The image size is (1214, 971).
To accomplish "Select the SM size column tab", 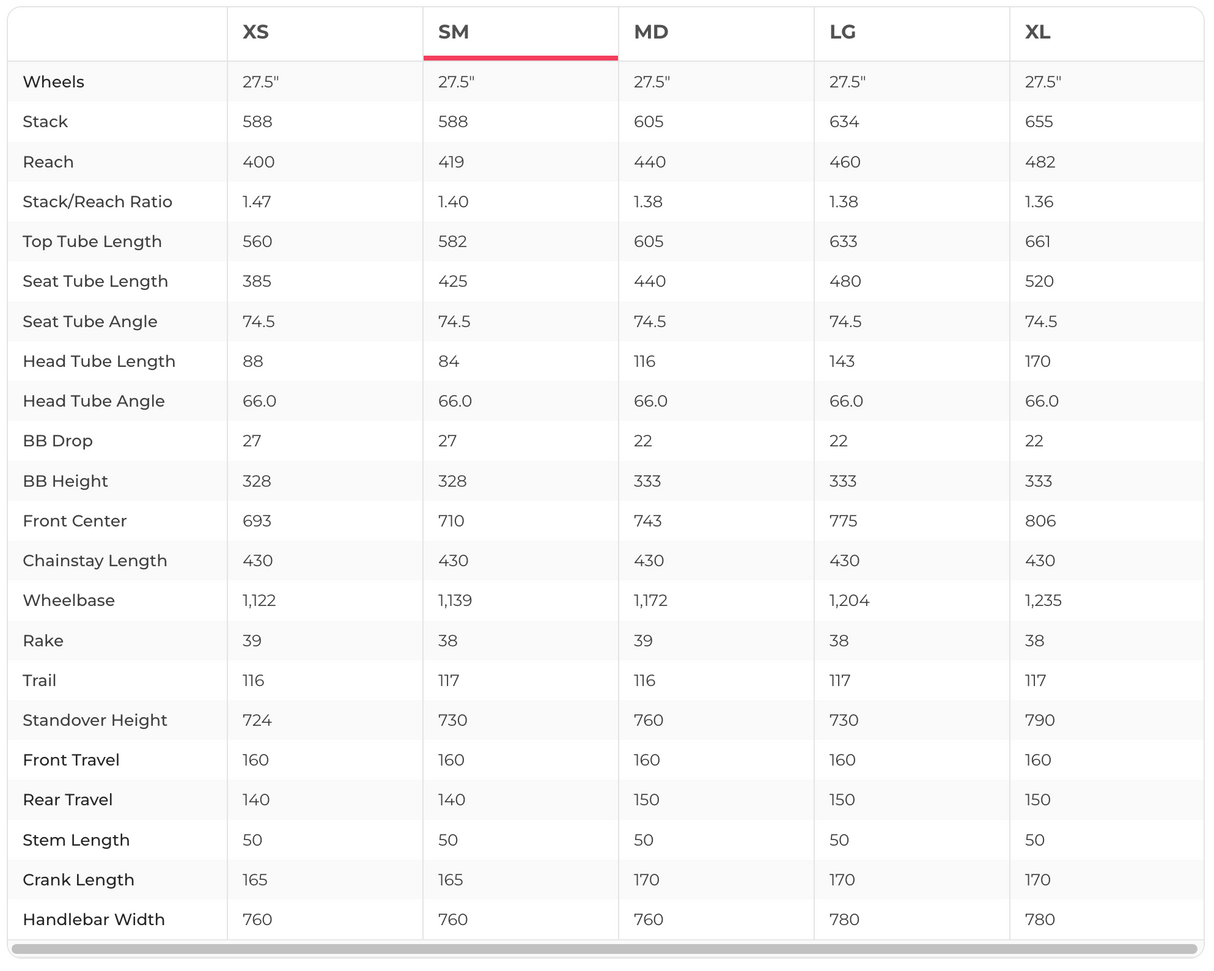I will [453, 33].
